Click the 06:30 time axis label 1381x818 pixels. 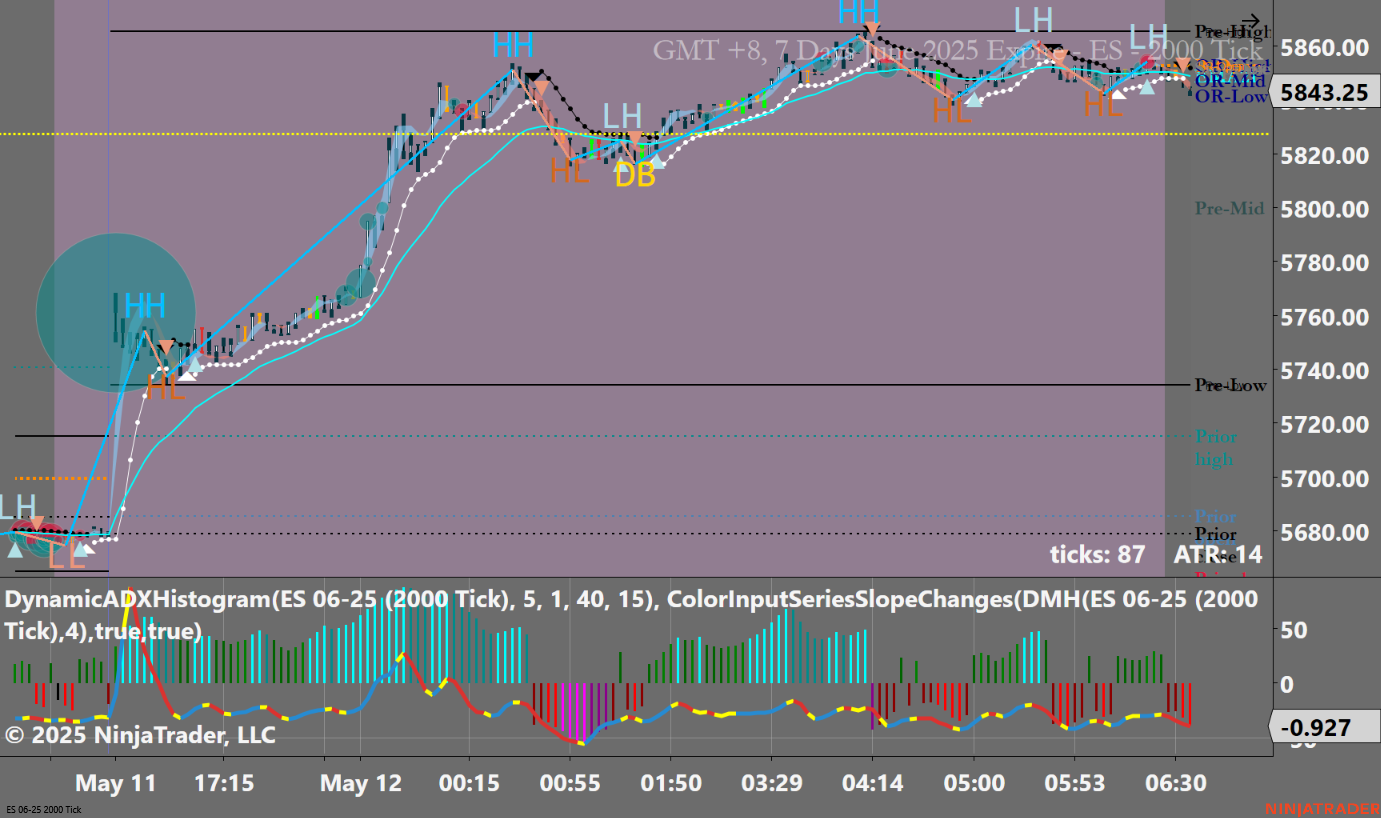(x=1174, y=782)
